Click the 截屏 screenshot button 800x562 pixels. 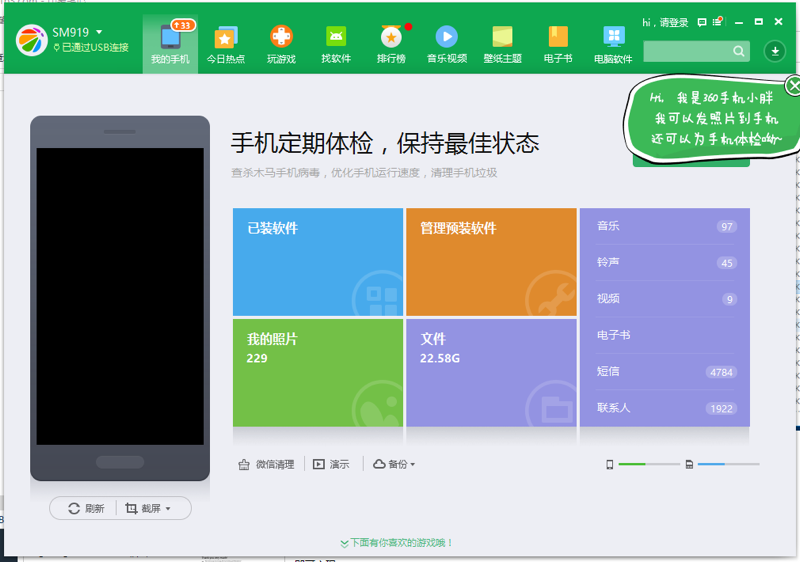tap(143, 508)
